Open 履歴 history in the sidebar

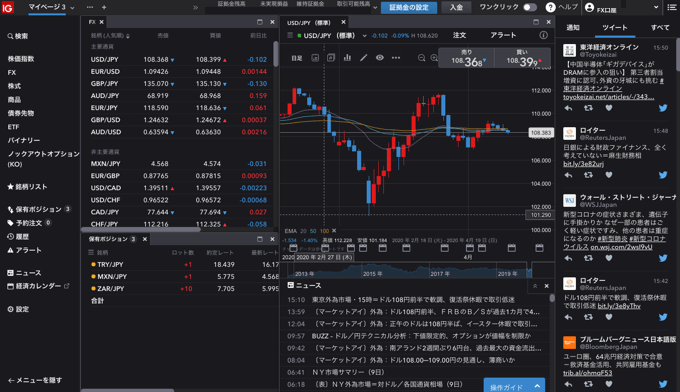point(18,237)
